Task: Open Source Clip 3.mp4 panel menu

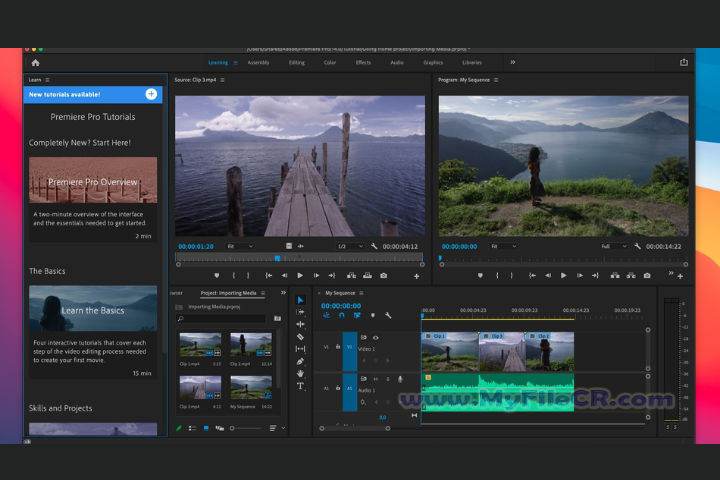Action: (223, 80)
